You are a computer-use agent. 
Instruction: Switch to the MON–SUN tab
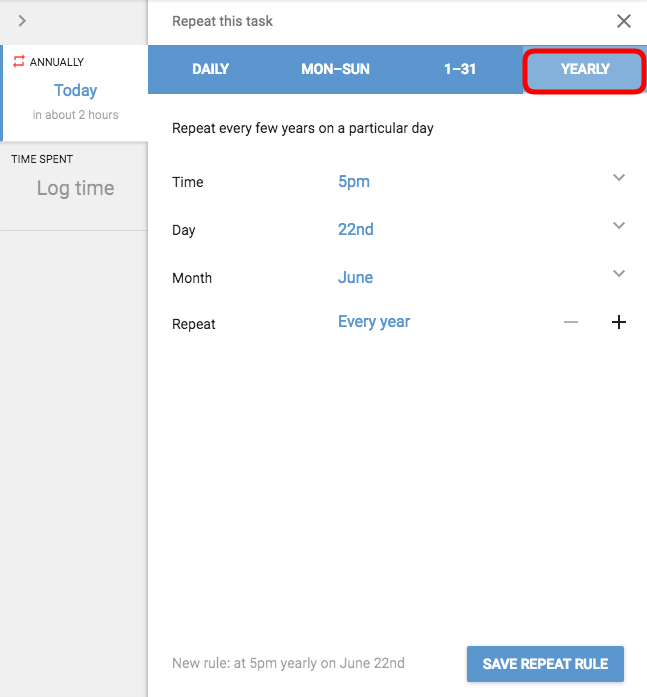pyautogui.click(x=335, y=69)
